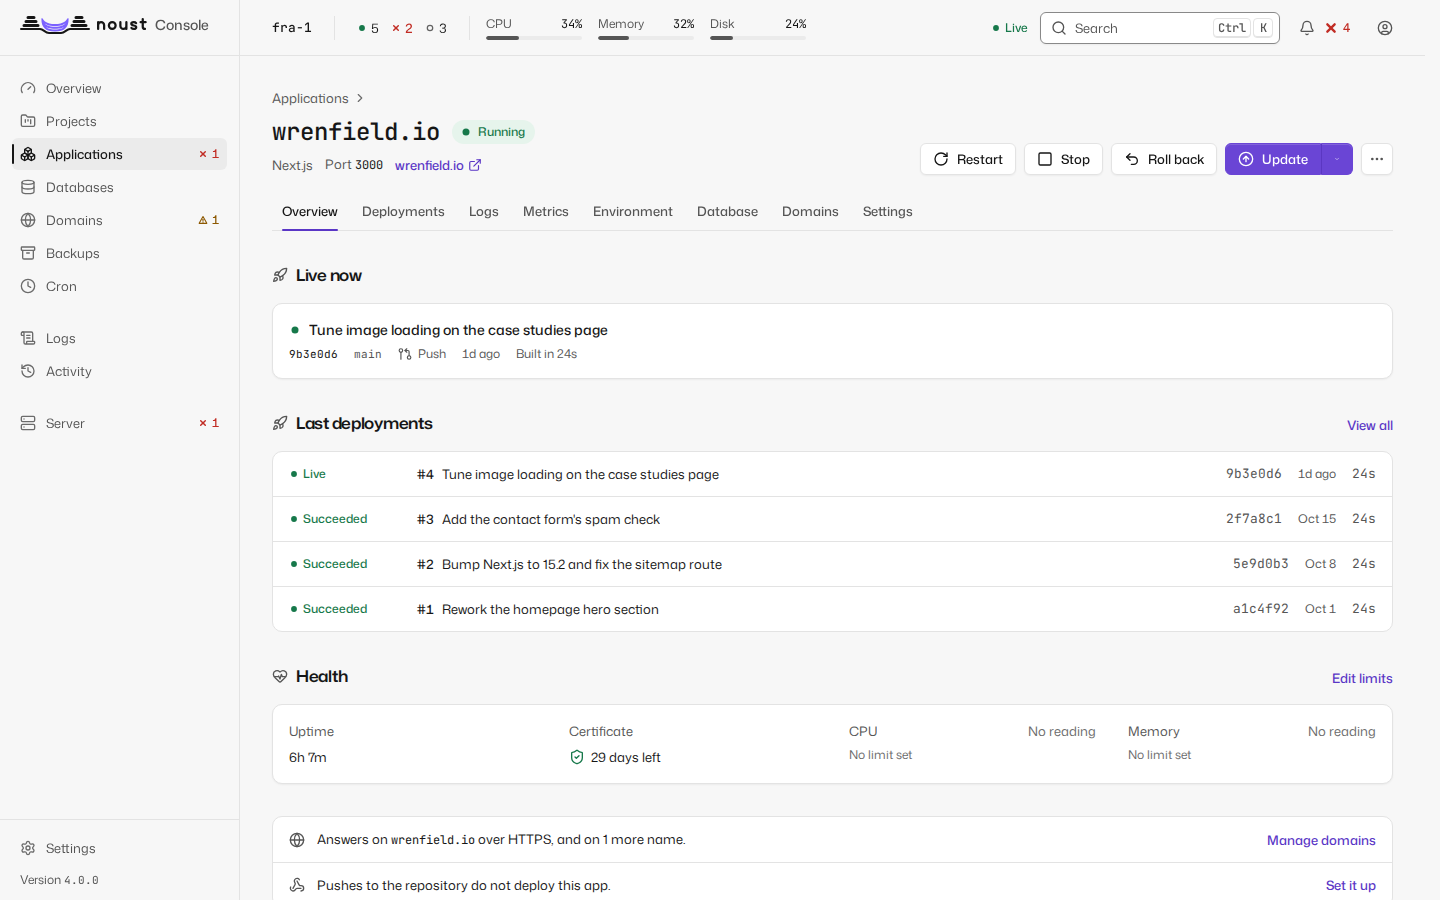Go to the Database tab

(727, 212)
